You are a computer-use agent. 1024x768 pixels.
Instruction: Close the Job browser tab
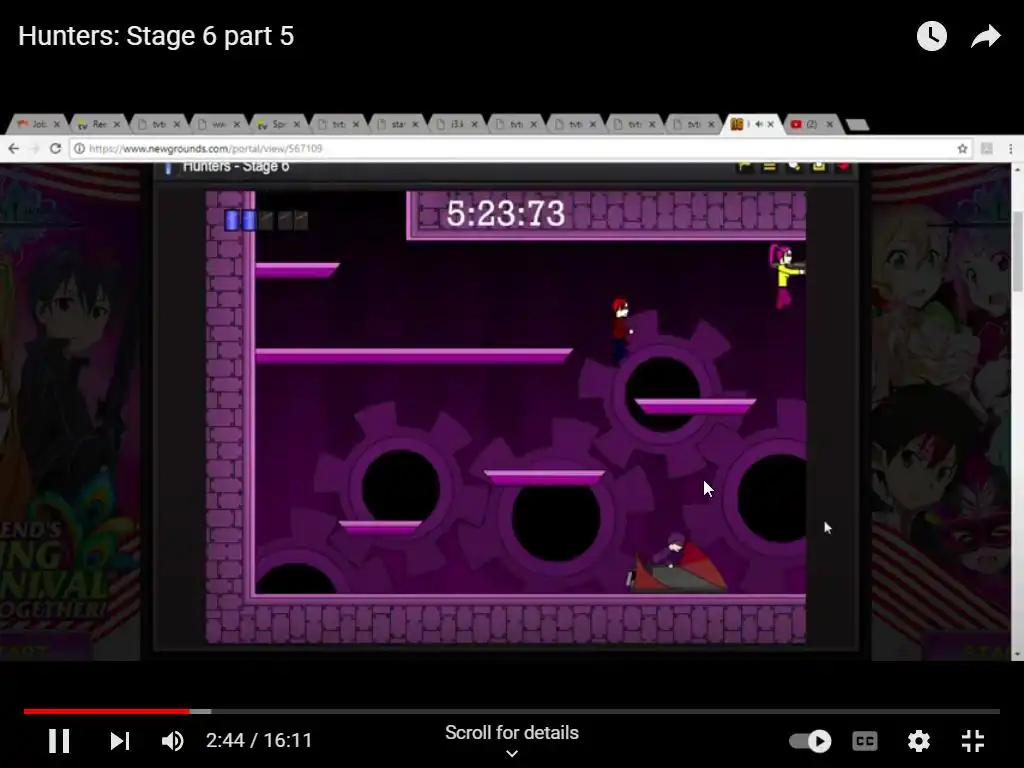pos(57,124)
